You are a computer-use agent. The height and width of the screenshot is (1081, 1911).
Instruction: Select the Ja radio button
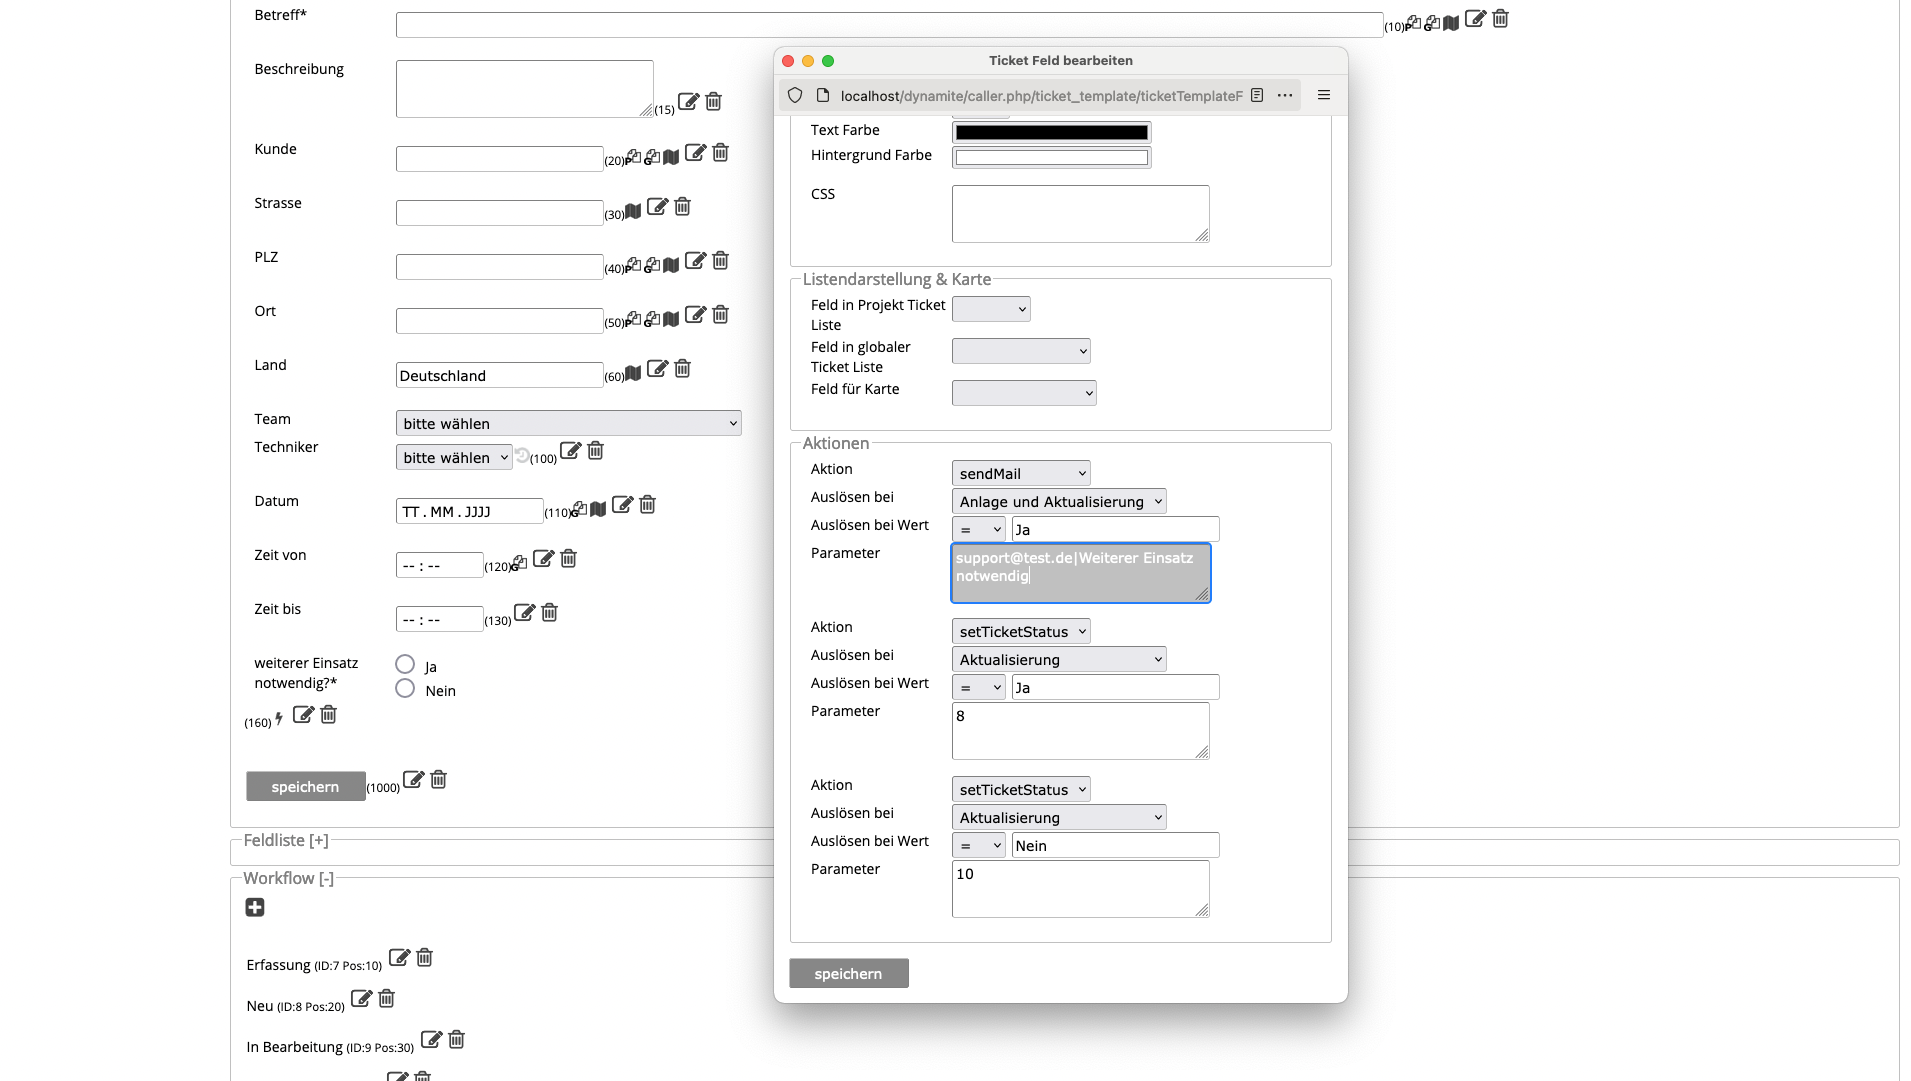coord(405,664)
